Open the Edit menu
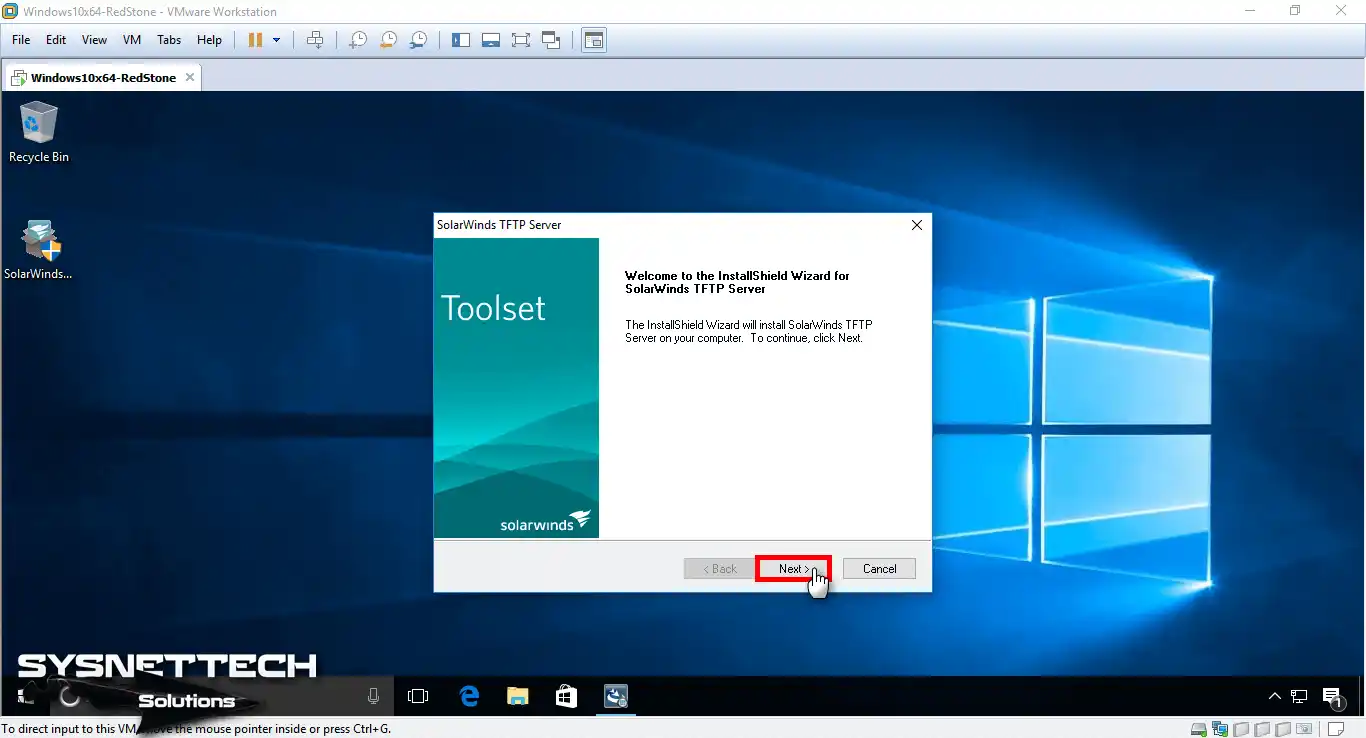Viewport: 1366px width, 738px height. pyautogui.click(x=56, y=40)
